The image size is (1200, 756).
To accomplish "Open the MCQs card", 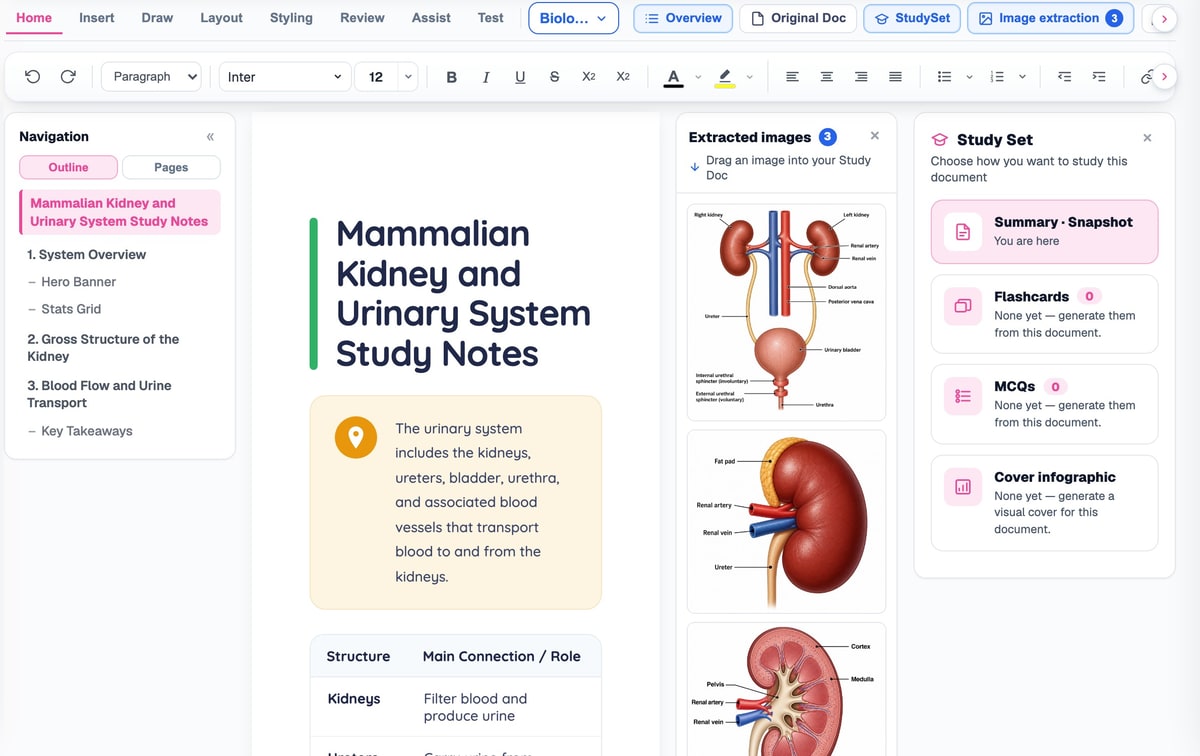I will coord(1044,404).
